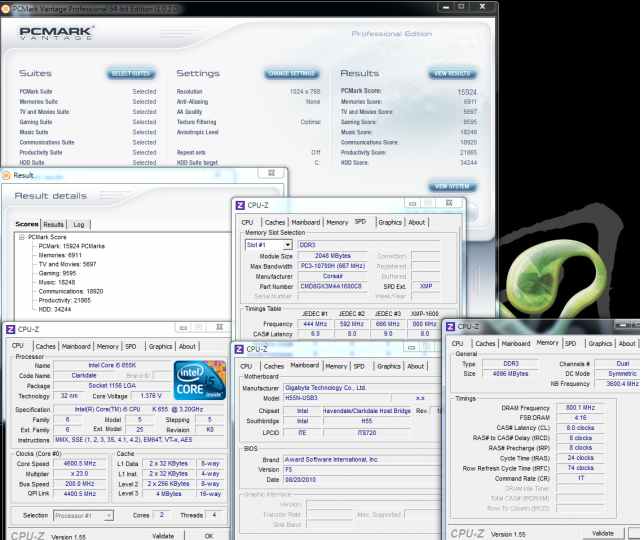
Task: Open About tab in the SPD CPU-Z window
Action: point(417,222)
